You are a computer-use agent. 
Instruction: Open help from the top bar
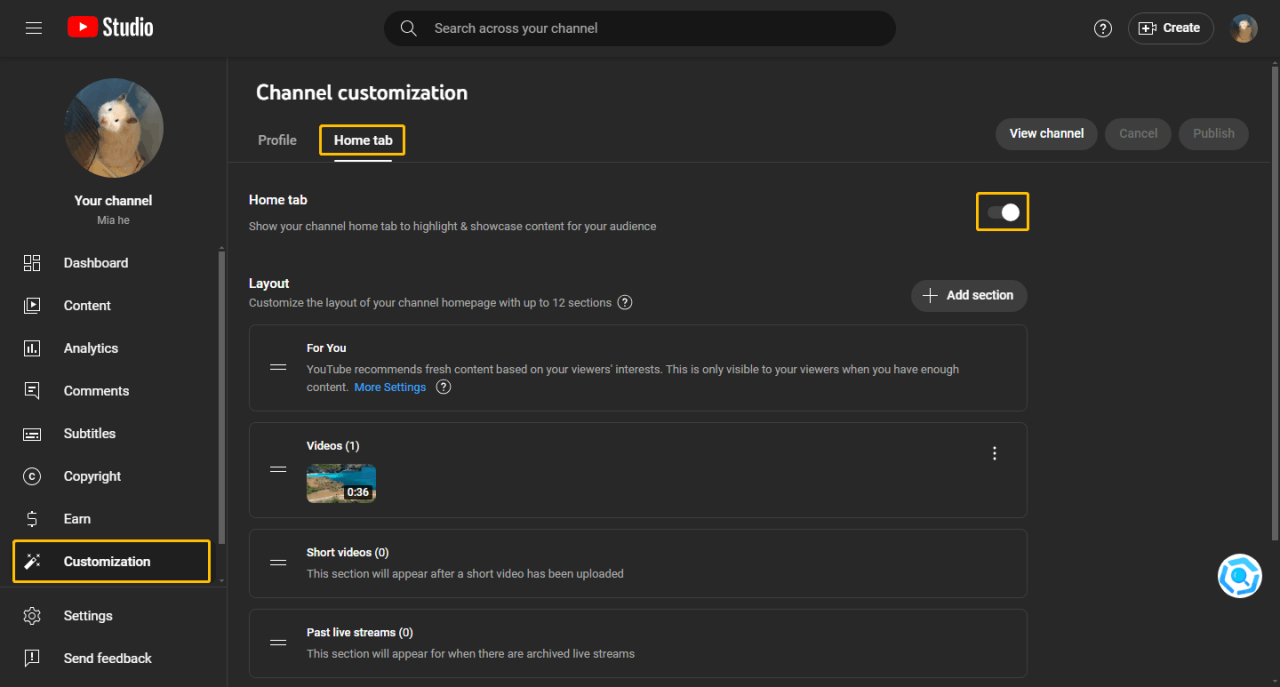pos(1102,28)
